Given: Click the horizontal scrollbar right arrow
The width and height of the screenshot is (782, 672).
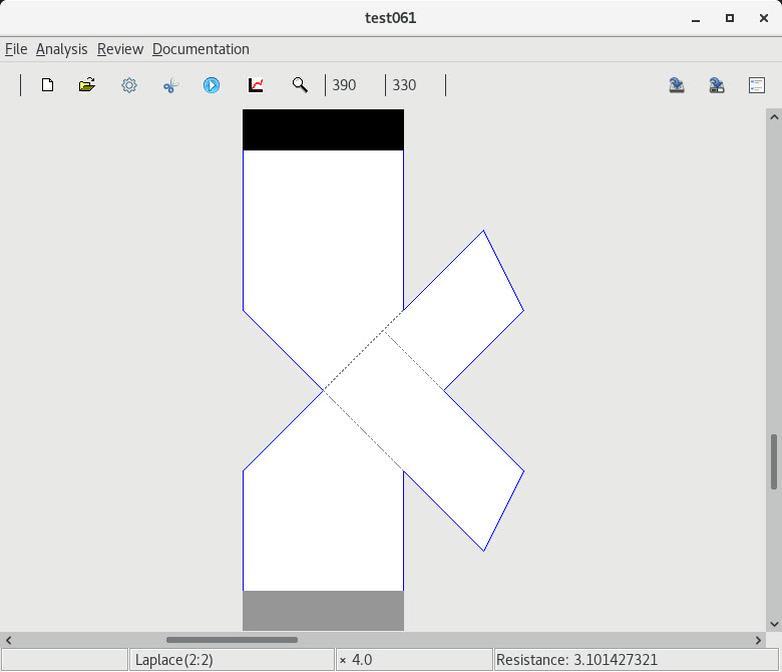Looking at the screenshot, I should [758, 640].
